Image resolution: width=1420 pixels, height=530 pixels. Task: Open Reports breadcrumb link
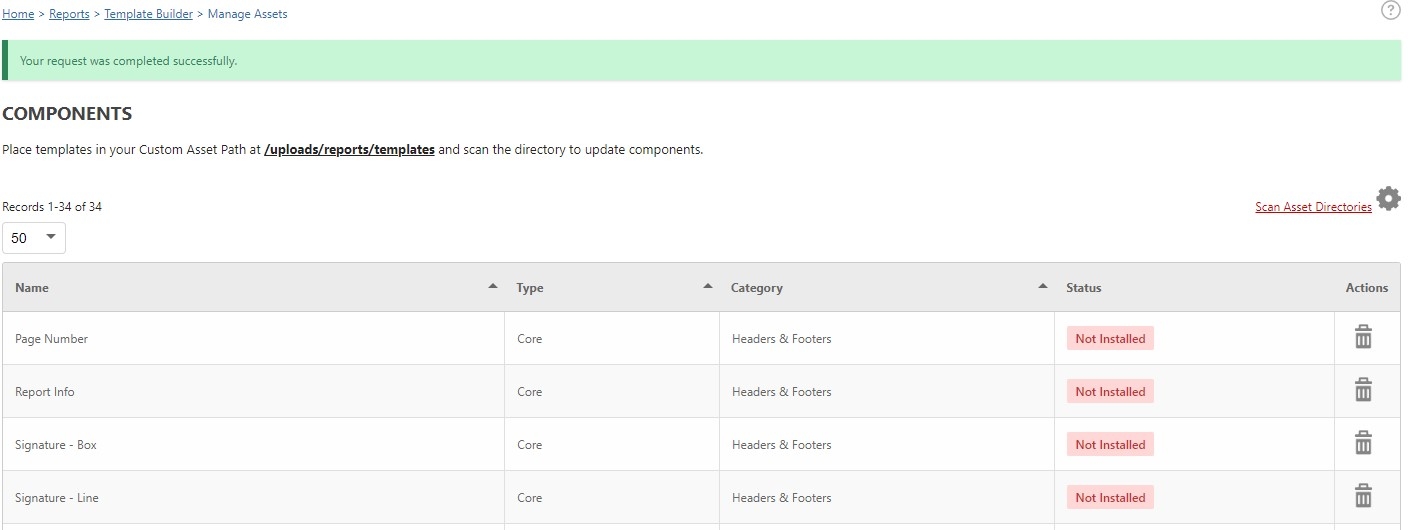[69, 14]
